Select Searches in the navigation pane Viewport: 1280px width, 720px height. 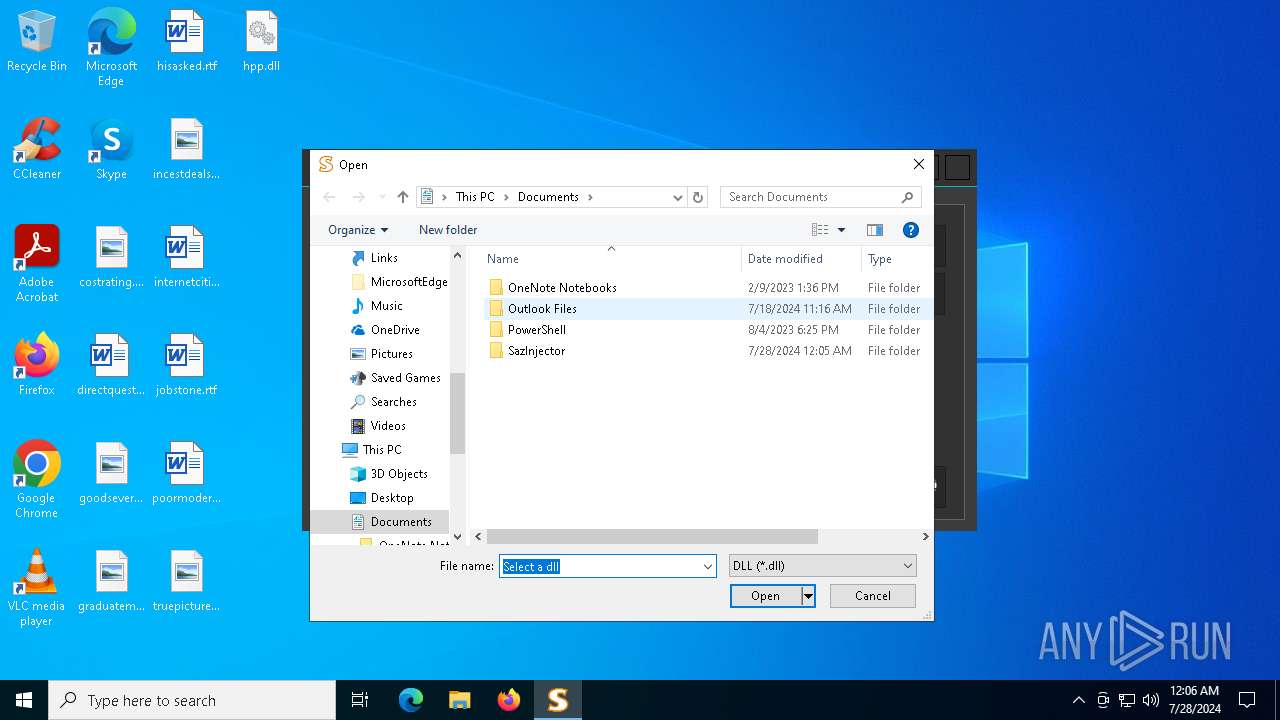pyautogui.click(x=393, y=402)
